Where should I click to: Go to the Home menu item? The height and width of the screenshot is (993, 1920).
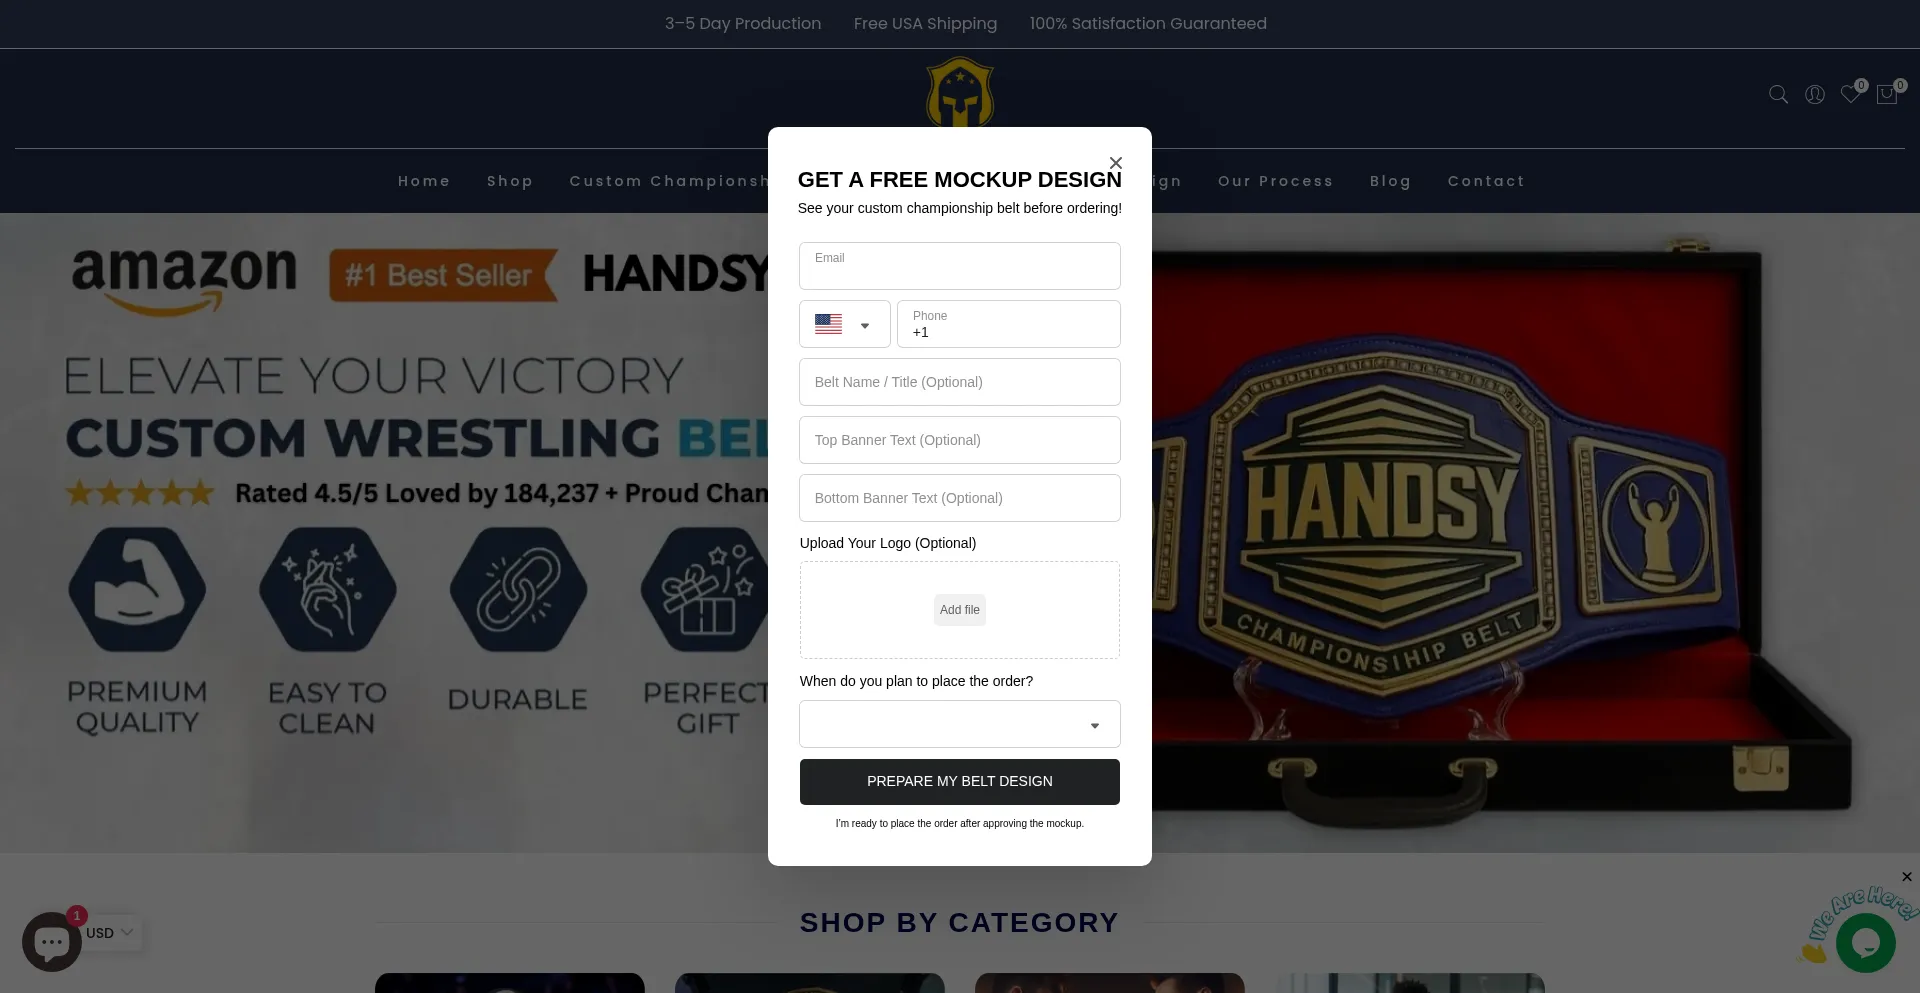424,181
